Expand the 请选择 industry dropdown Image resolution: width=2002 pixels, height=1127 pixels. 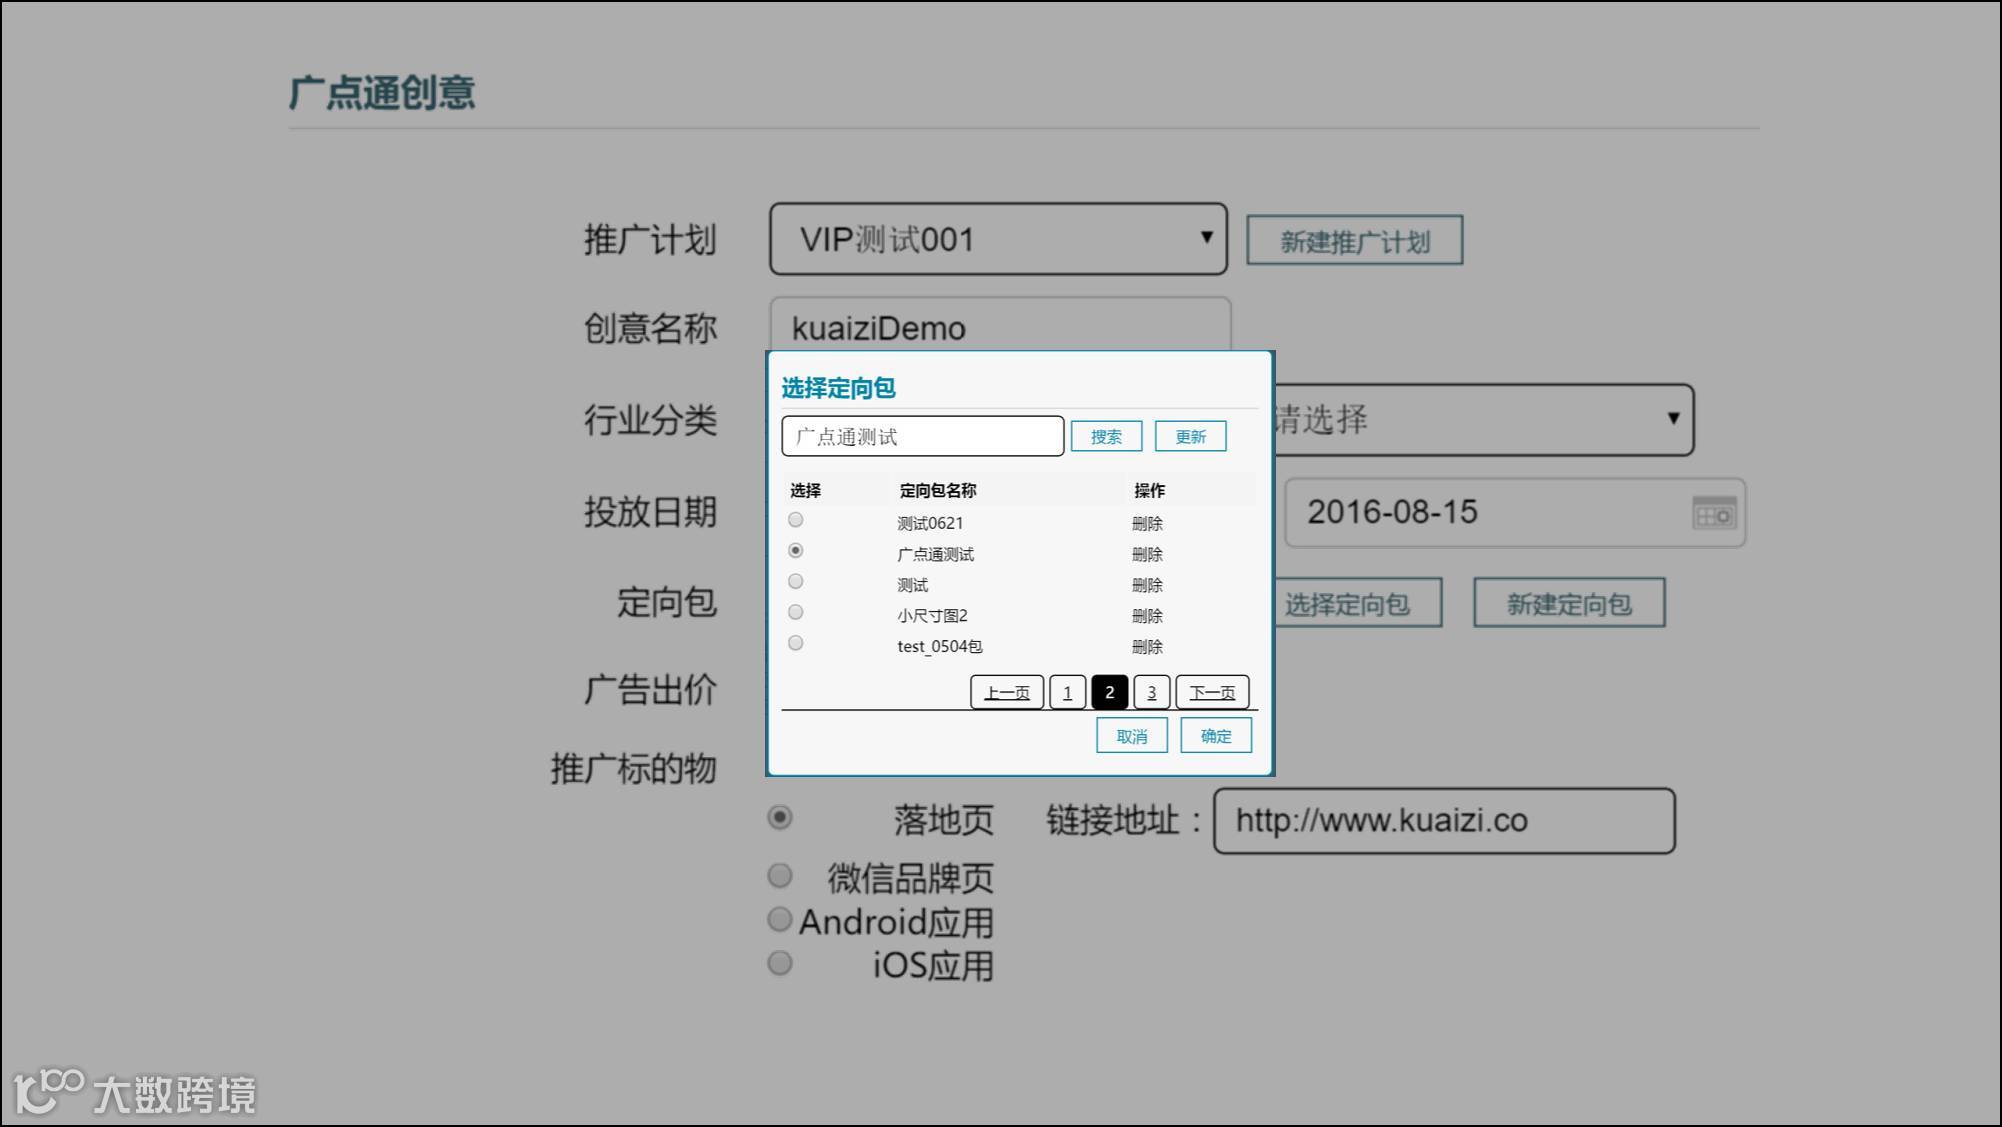click(x=1482, y=420)
